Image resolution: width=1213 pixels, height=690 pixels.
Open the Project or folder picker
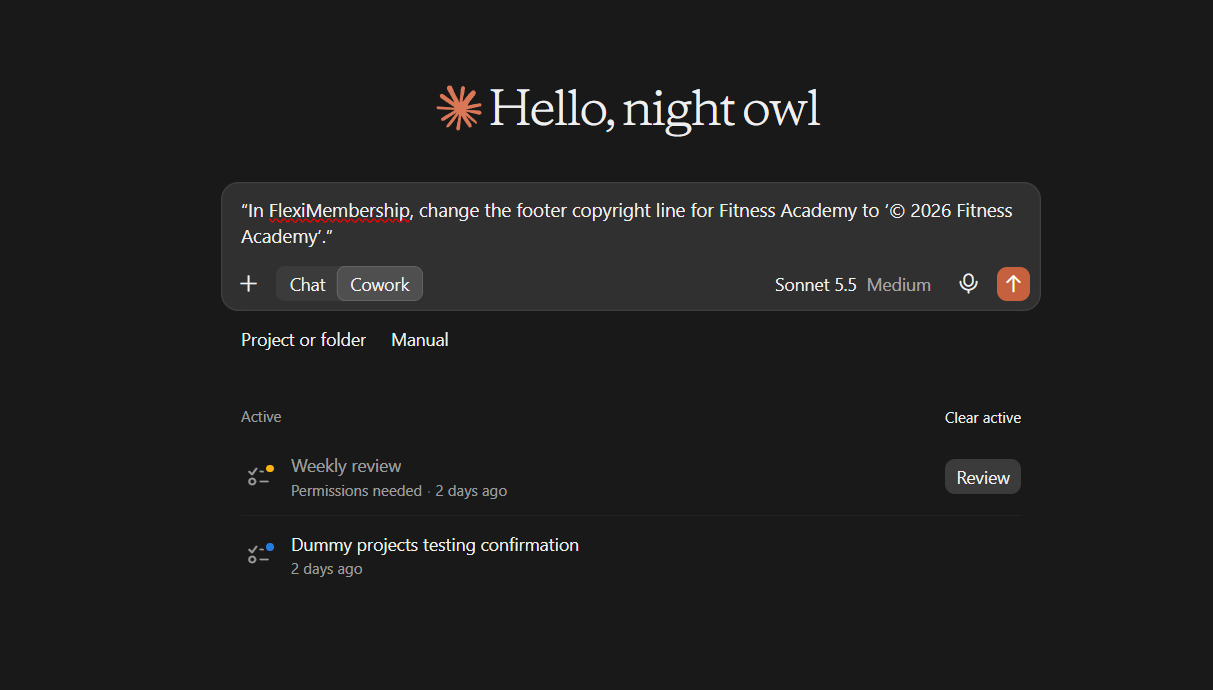[x=303, y=340]
